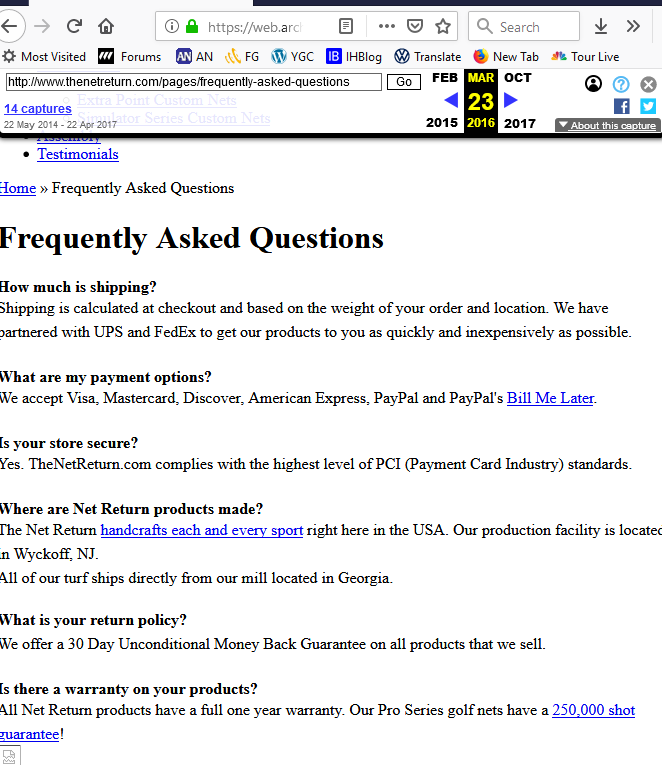Open the FG bookmark

pyautogui.click(x=242, y=57)
